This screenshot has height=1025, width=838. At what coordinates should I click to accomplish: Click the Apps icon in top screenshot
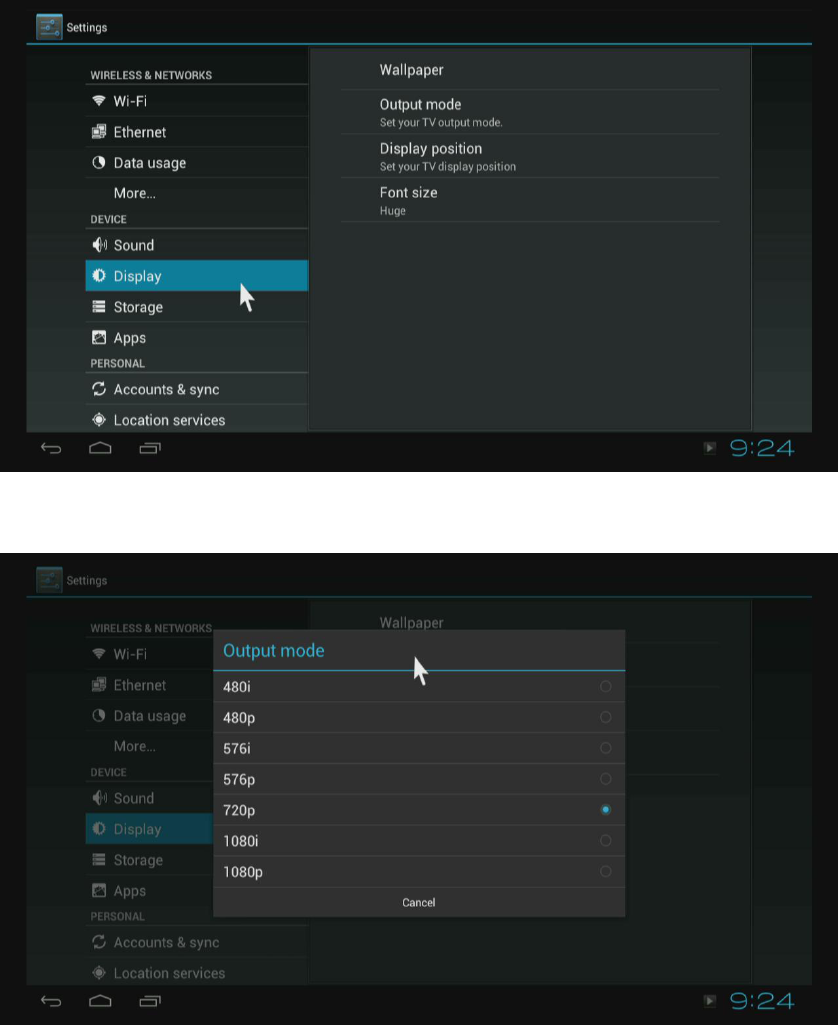click(99, 337)
